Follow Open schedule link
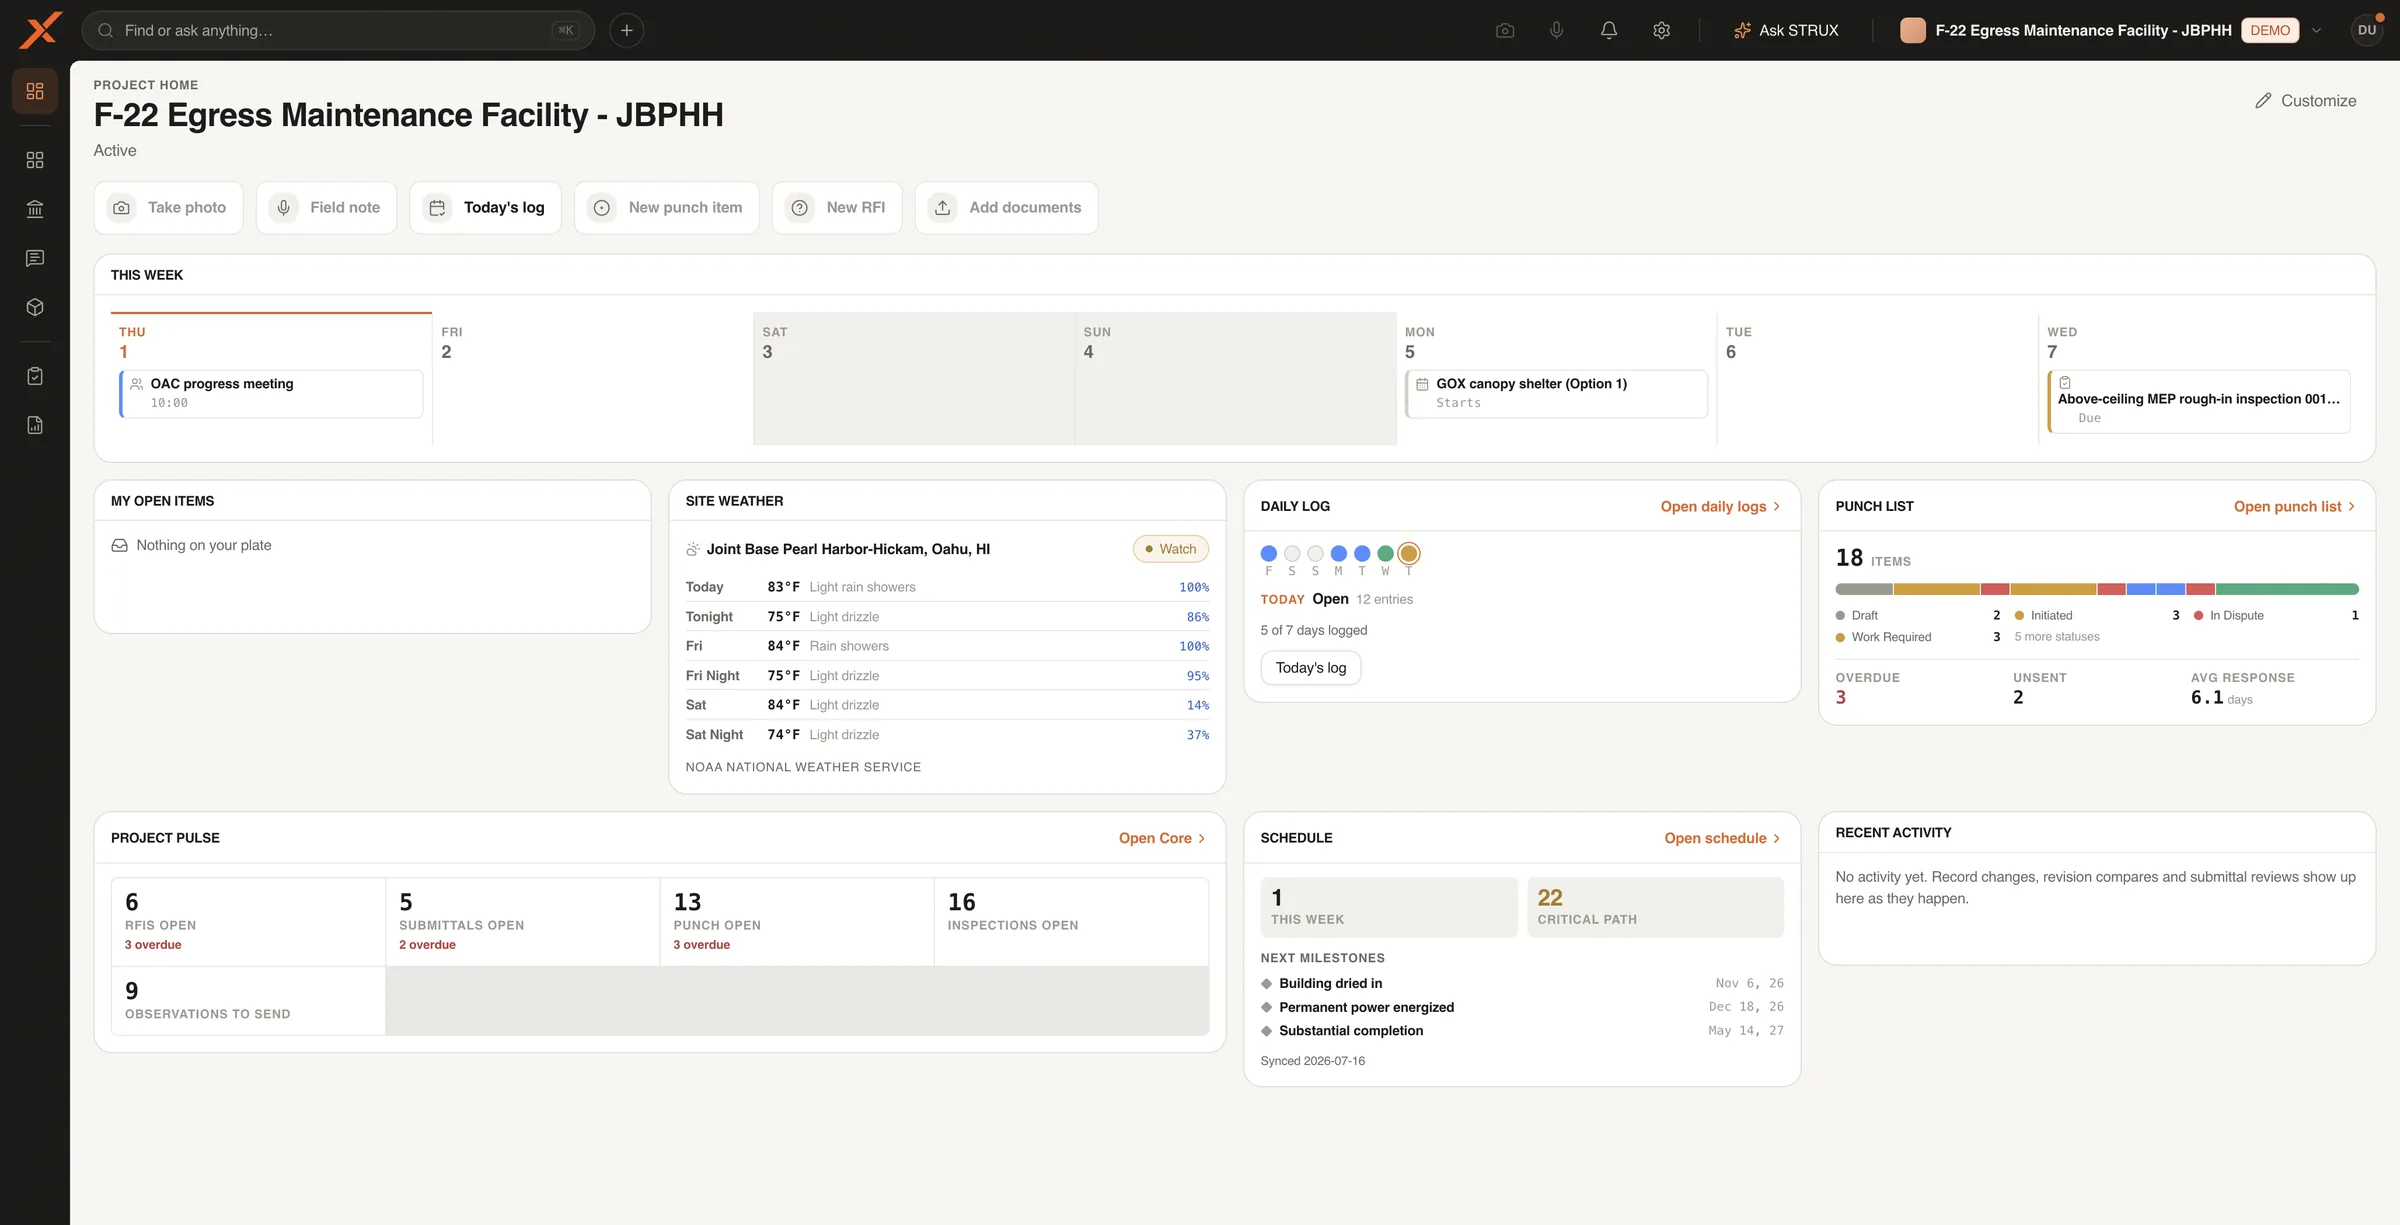The height and width of the screenshot is (1225, 2400). point(1723,839)
